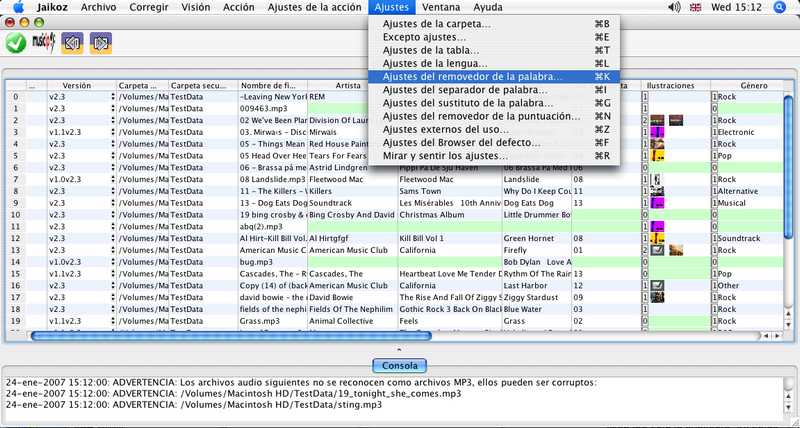
Task: Click the volume speaker icon in menu bar
Action: pos(674,7)
